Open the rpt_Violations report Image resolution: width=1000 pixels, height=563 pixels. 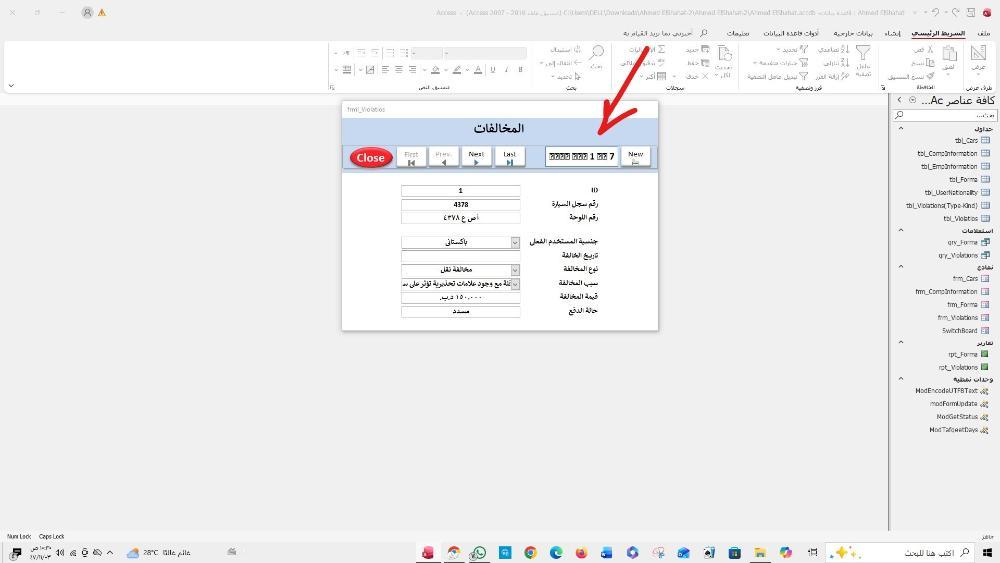(x=958, y=367)
